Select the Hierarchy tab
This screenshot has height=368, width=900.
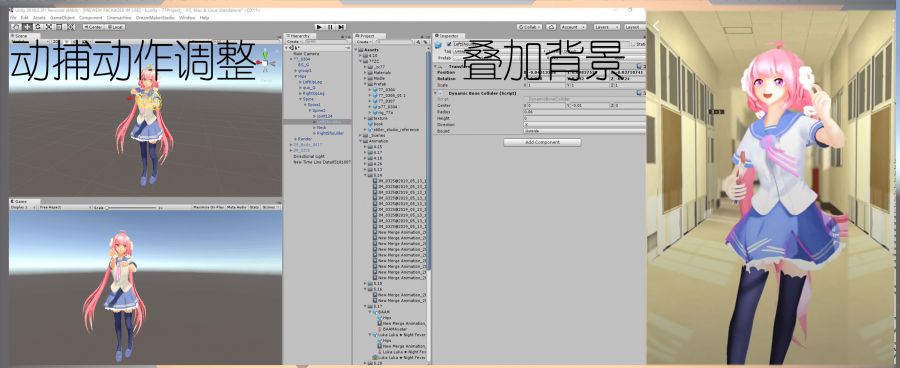click(x=300, y=36)
